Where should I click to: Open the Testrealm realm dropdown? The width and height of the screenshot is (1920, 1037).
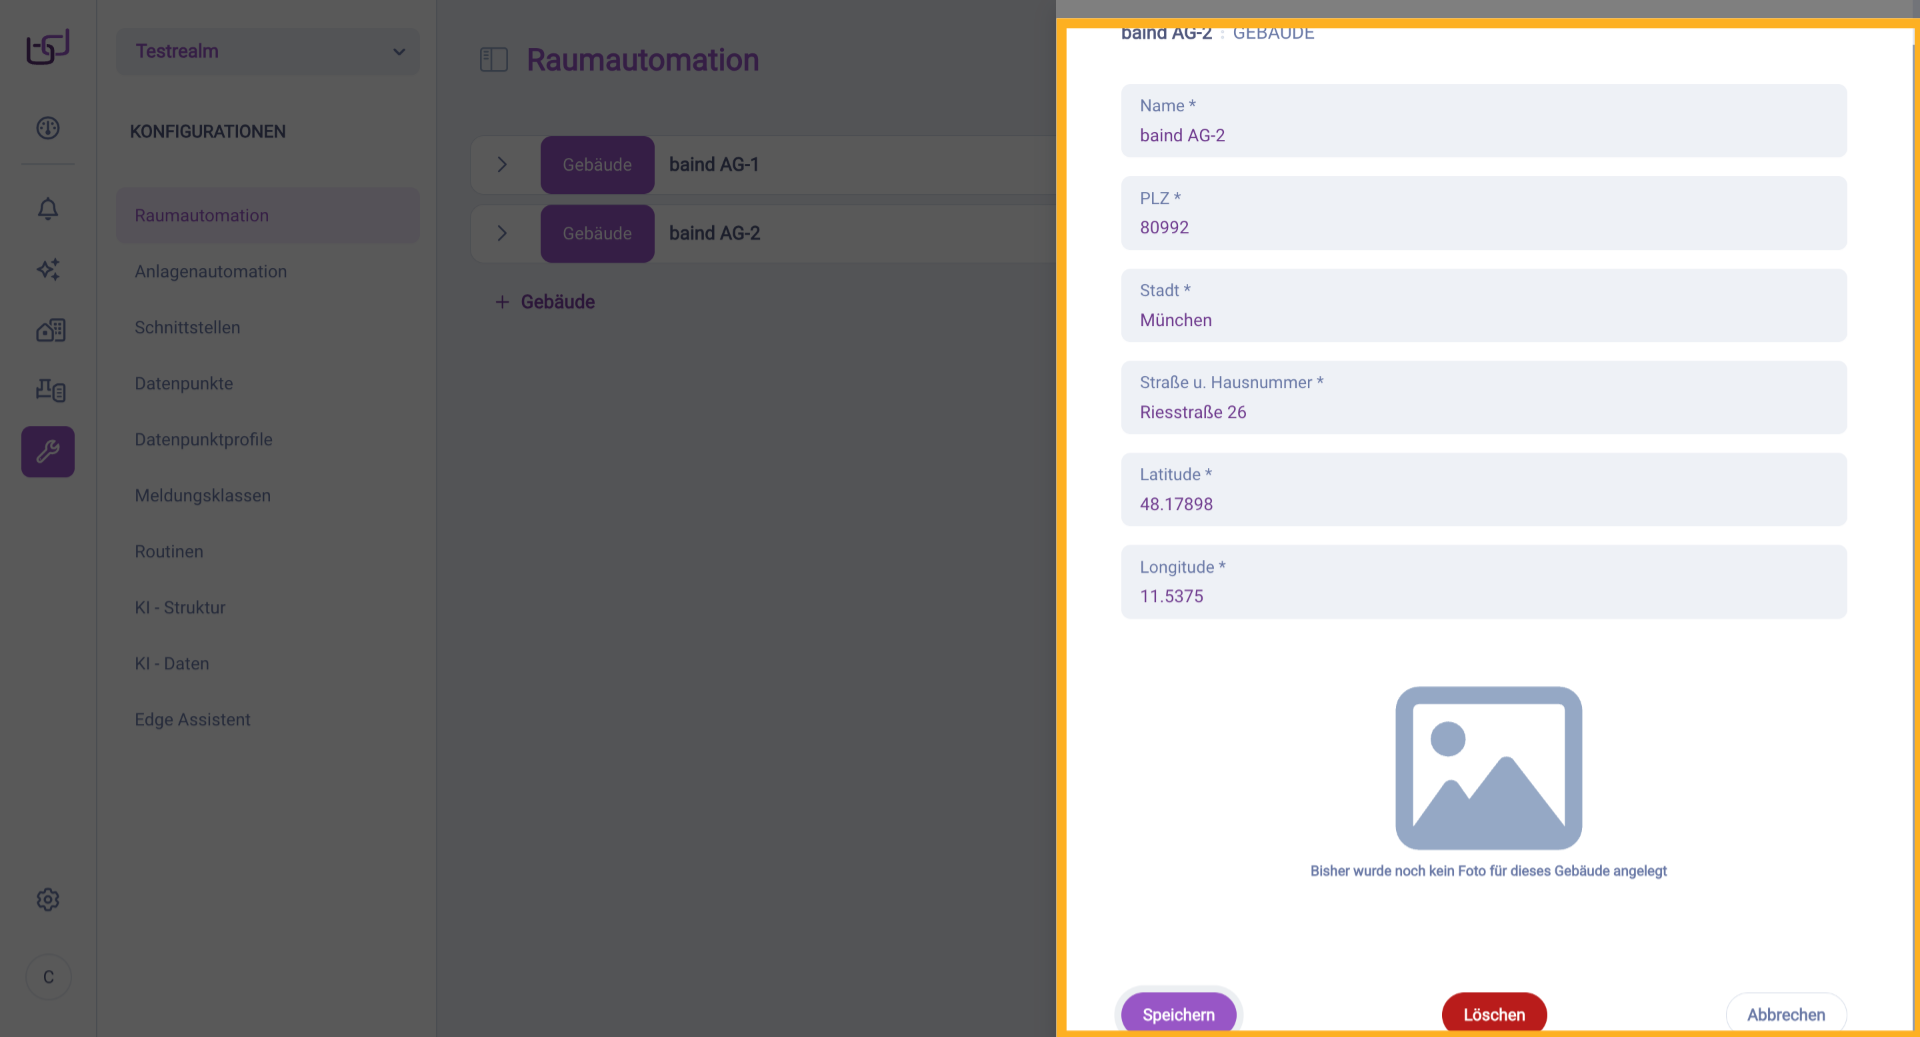pyautogui.click(x=268, y=51)
